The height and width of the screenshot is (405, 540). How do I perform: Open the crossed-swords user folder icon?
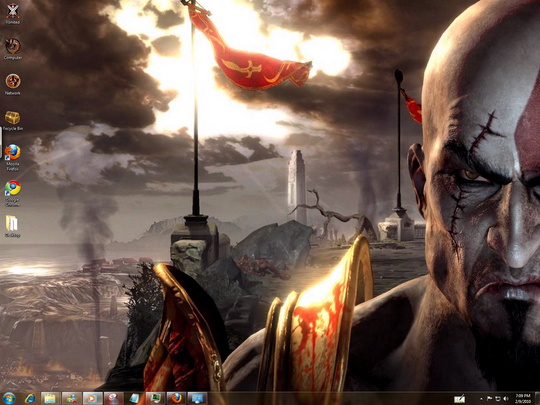pyautogui.click(x=13, y=13)
